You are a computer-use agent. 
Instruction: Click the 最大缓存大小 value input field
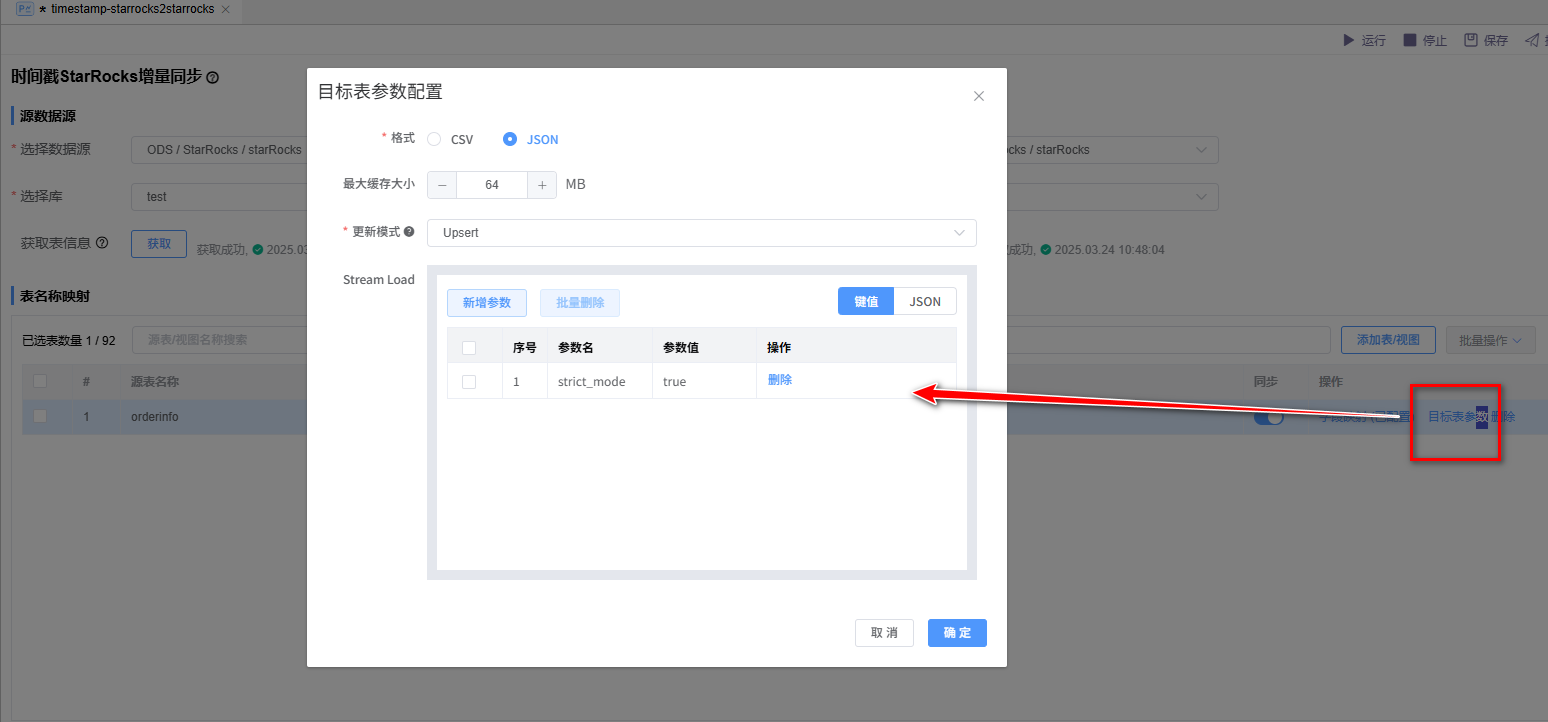coord(491,185)
